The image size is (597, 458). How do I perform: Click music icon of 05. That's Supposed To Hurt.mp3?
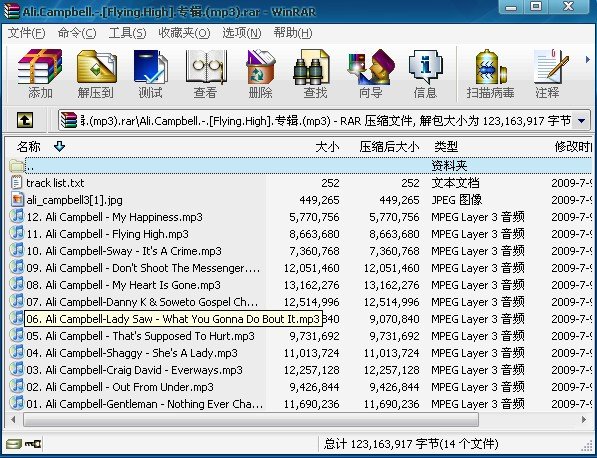[17, 335]
